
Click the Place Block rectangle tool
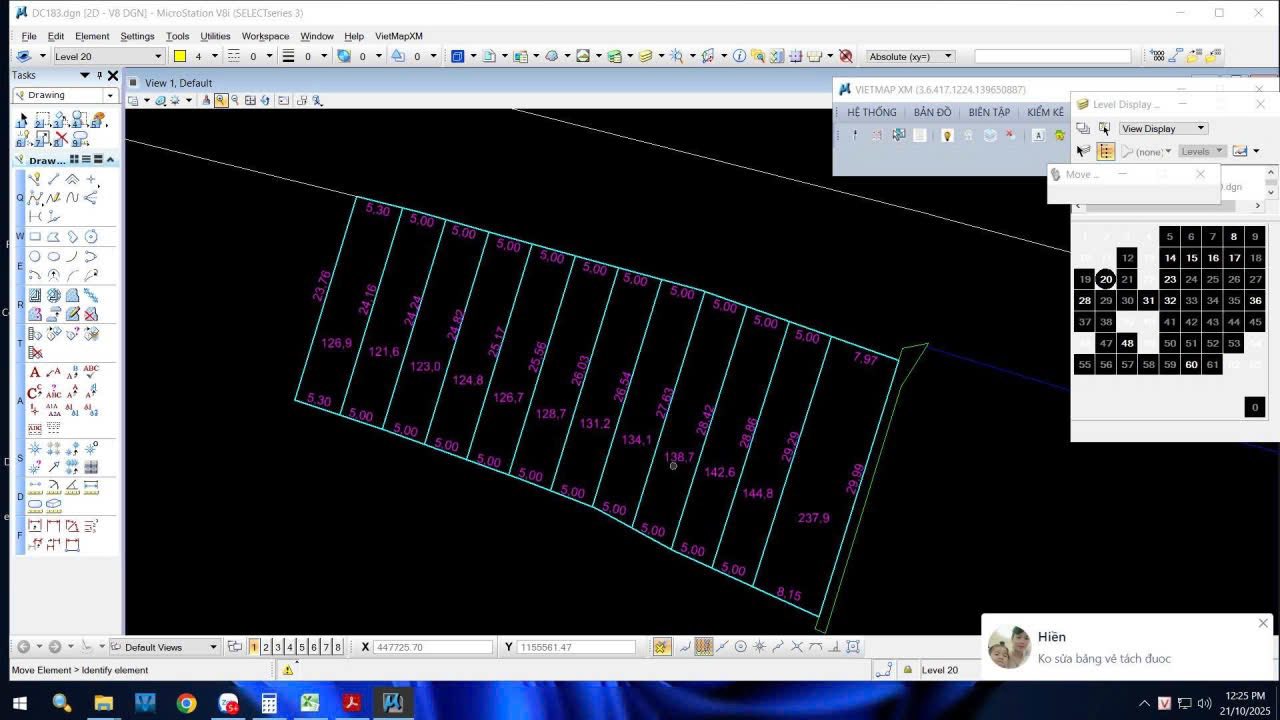pyautogui.click(x=35, y=237)
